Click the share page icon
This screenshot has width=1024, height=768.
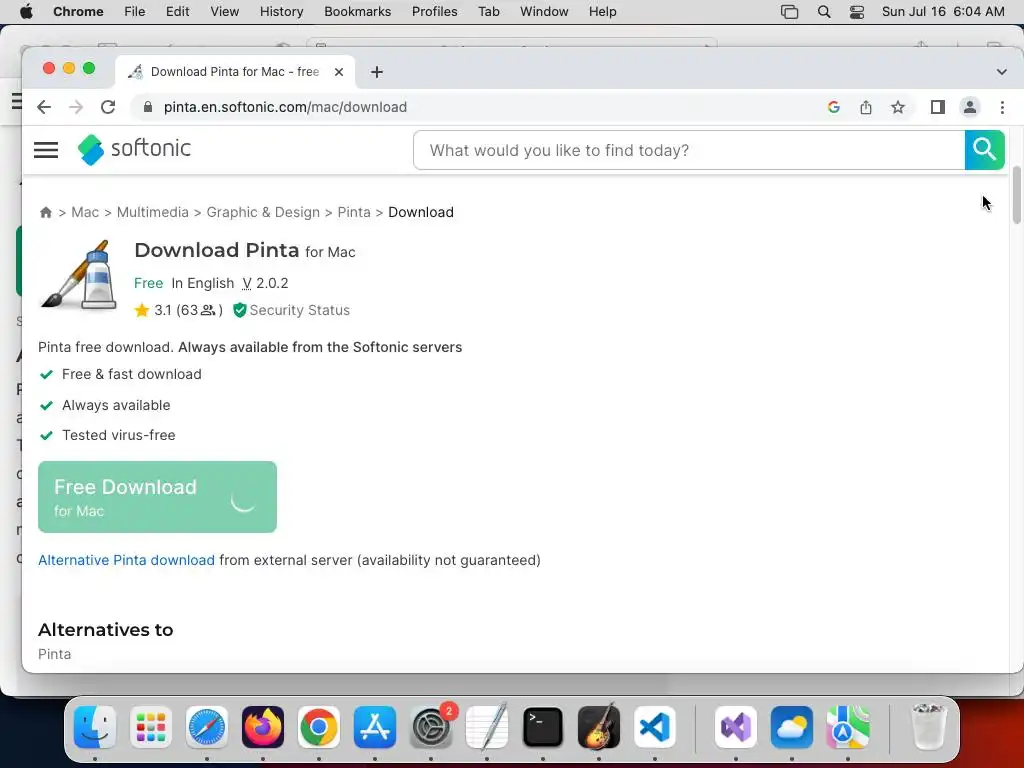point(866,107)
